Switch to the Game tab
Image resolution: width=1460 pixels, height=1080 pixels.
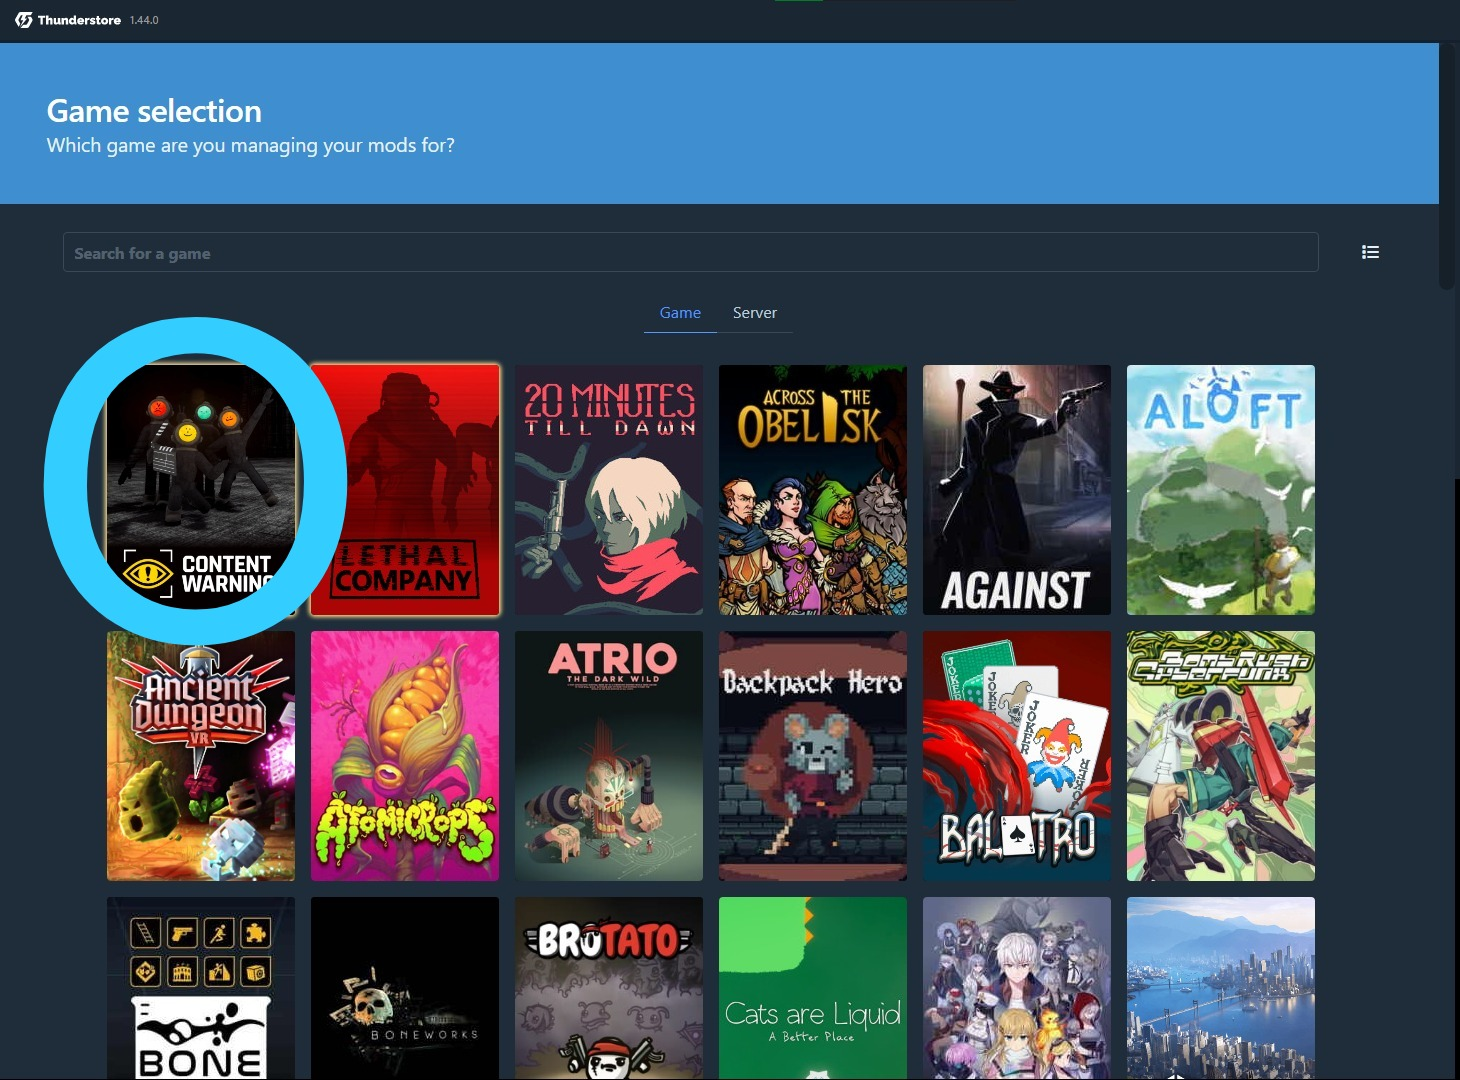680,313
